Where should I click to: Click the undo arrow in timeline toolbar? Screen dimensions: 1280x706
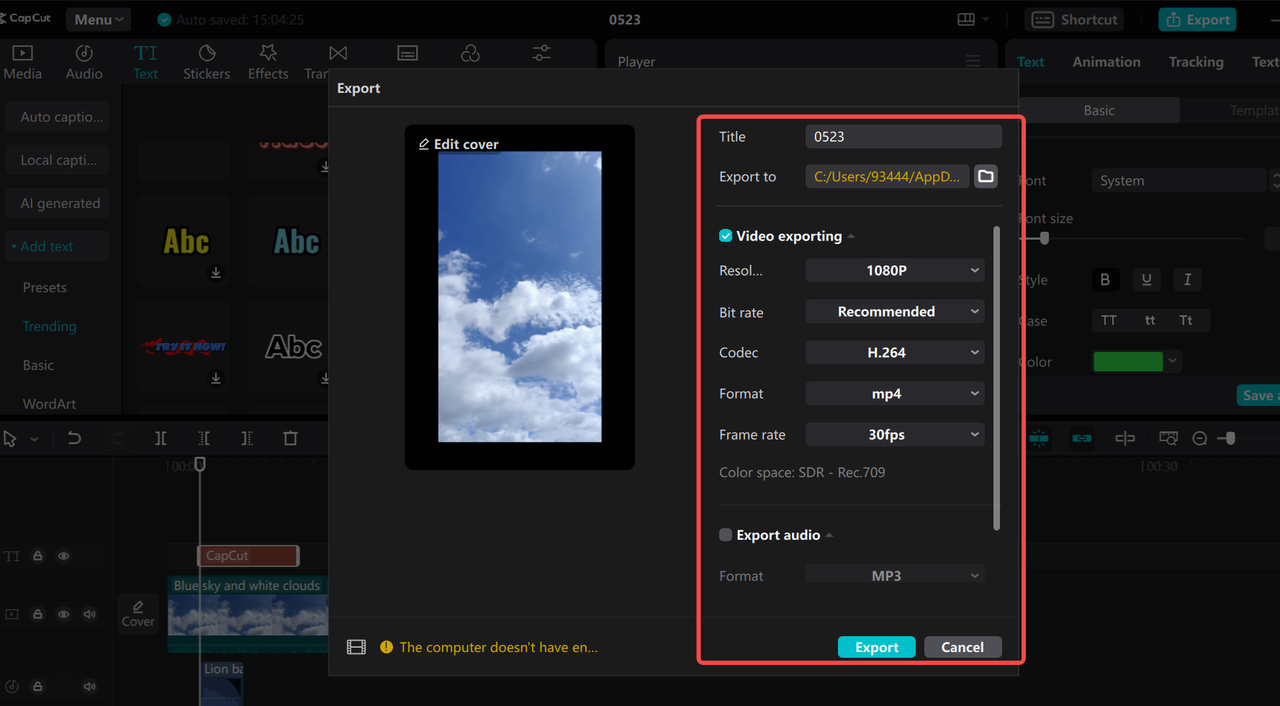coord(74,438)
